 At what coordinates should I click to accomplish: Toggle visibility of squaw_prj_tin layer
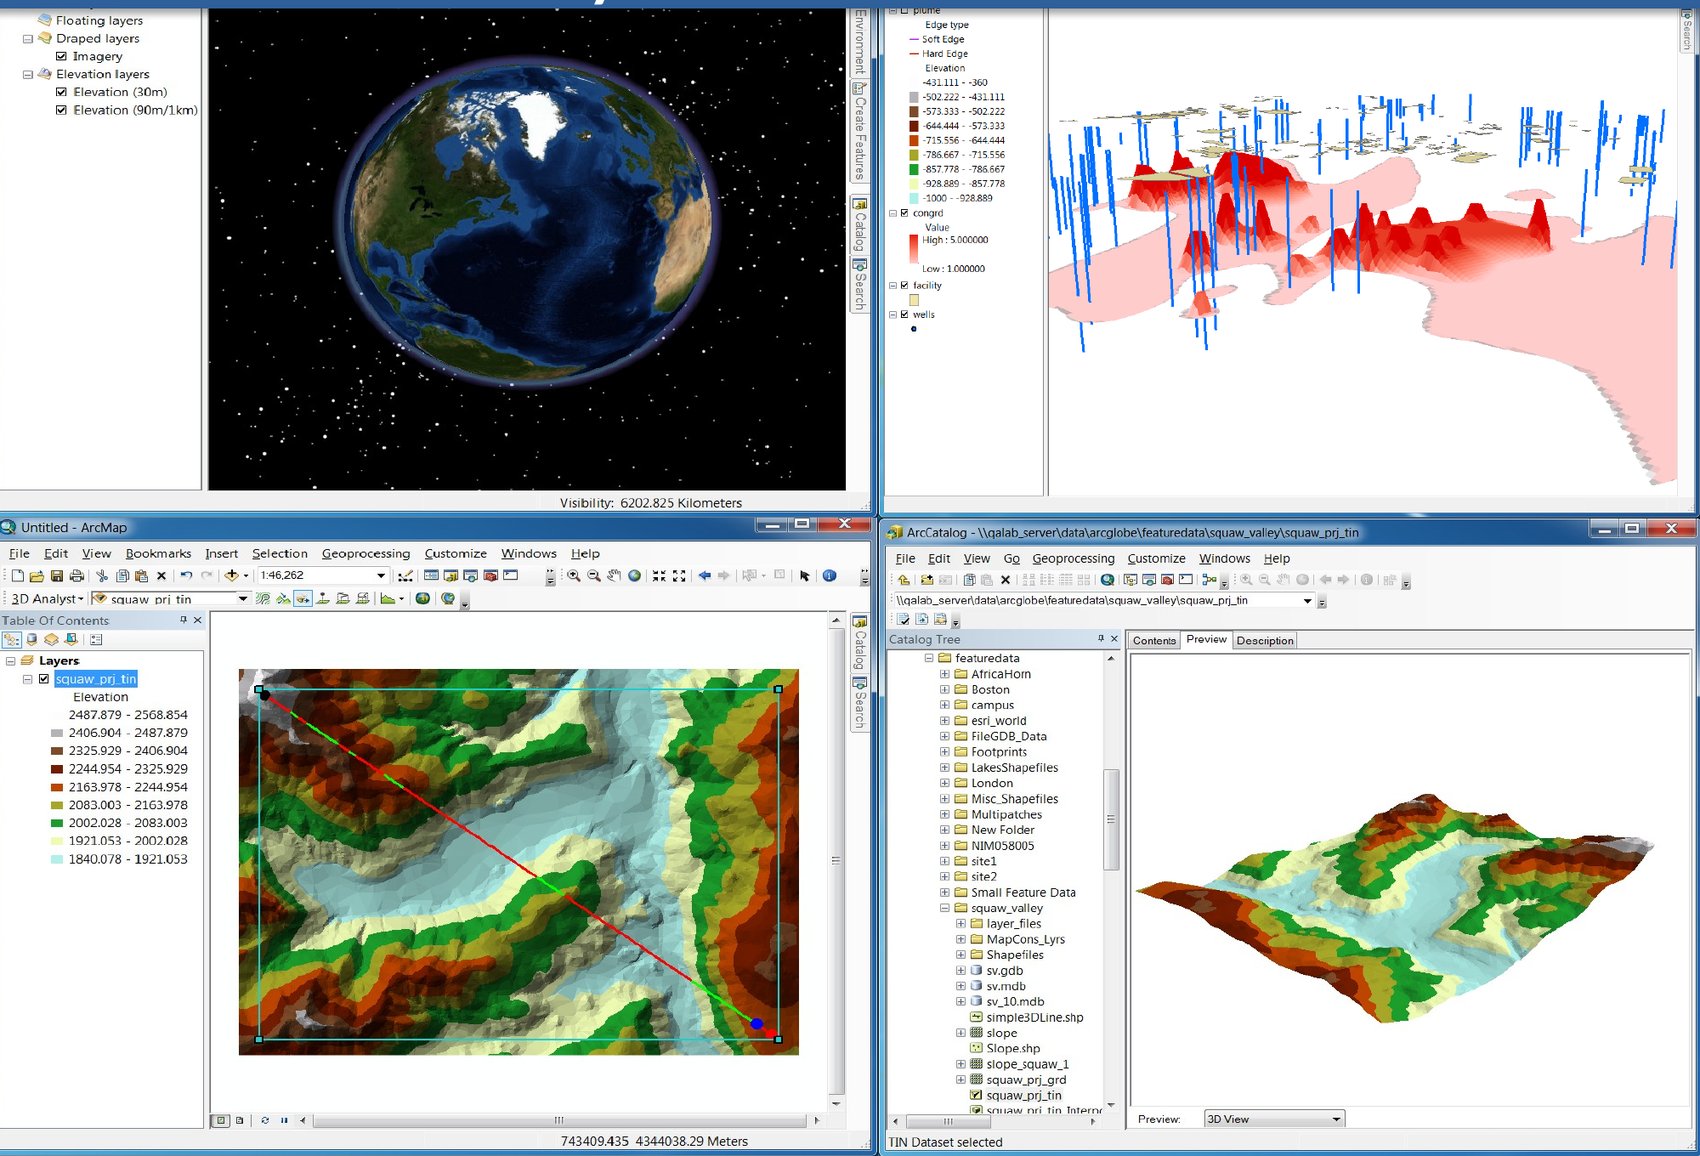[x=44, y=679]
